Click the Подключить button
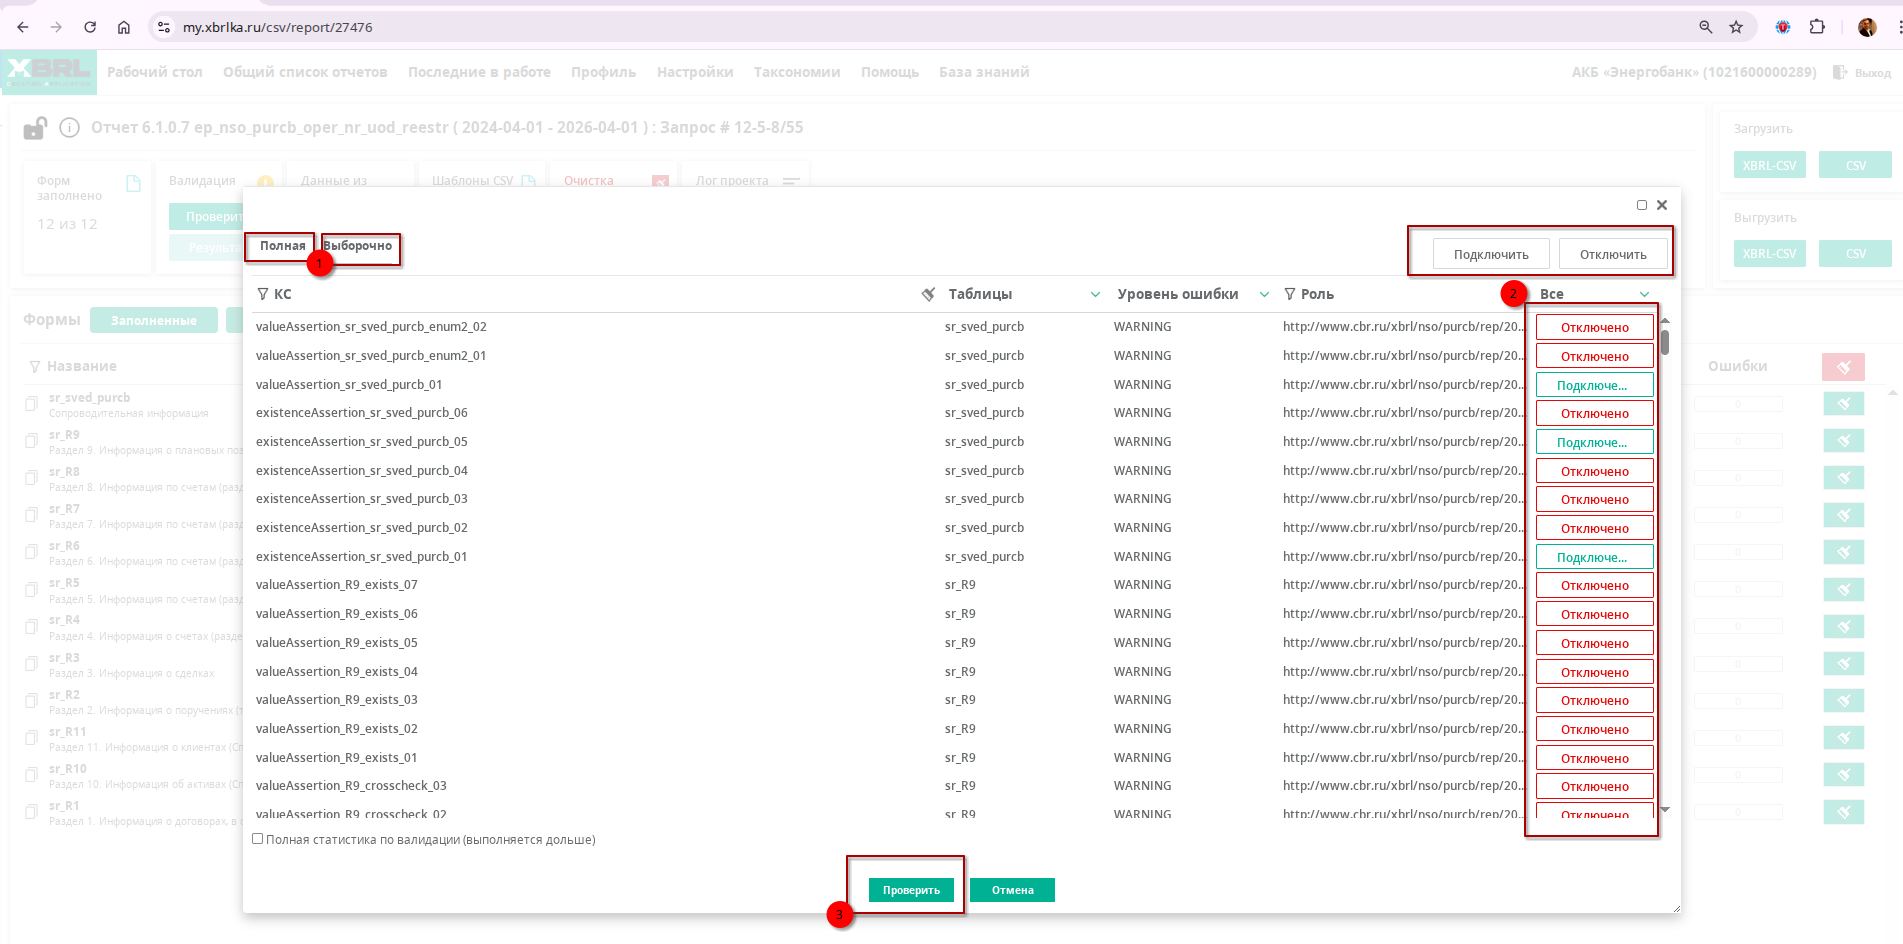The width and height of the screenshot is (1903, 944). (x=1490, y=254)
